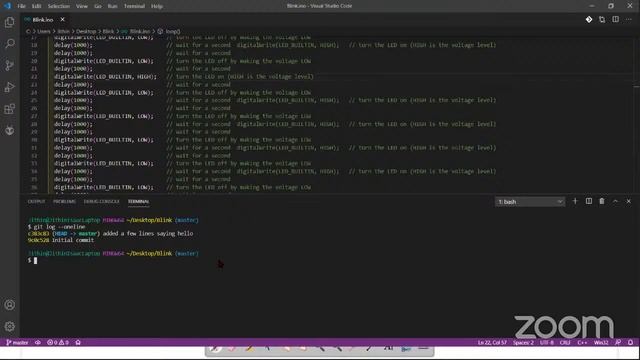Screen dimensions: 640x360
Task: Open the Run menu
Action: 112,6
